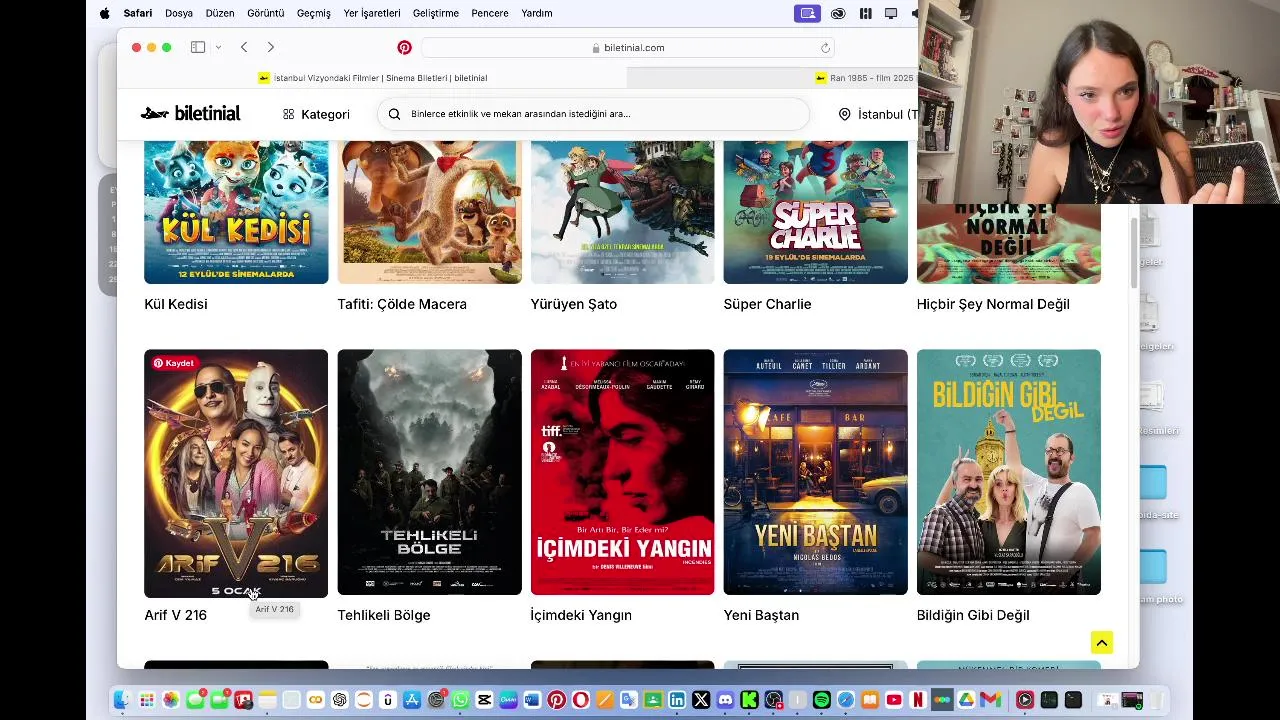Open the Arif V 216 poster
The width and height of the screenshot is (1280, 720).
[236, 473]
